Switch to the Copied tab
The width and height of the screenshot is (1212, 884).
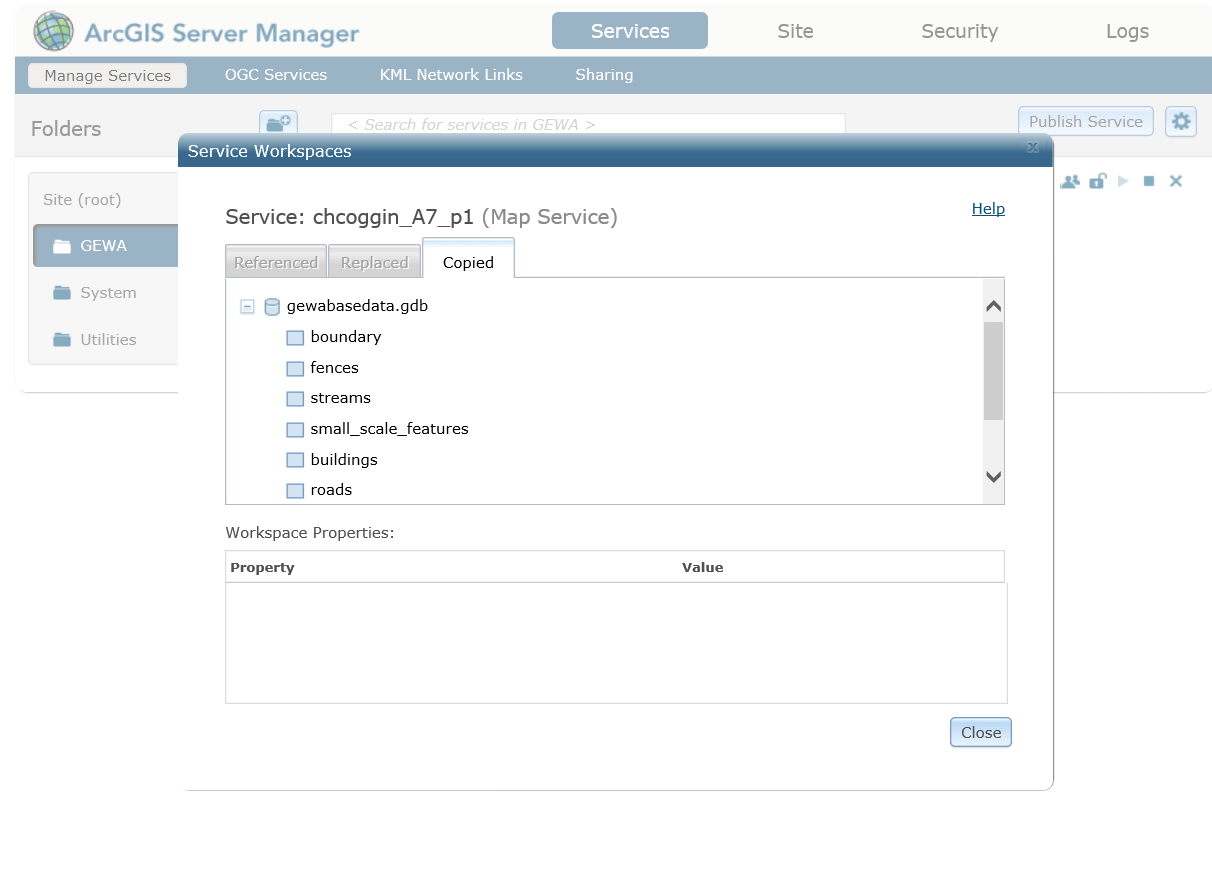[468, 262]
